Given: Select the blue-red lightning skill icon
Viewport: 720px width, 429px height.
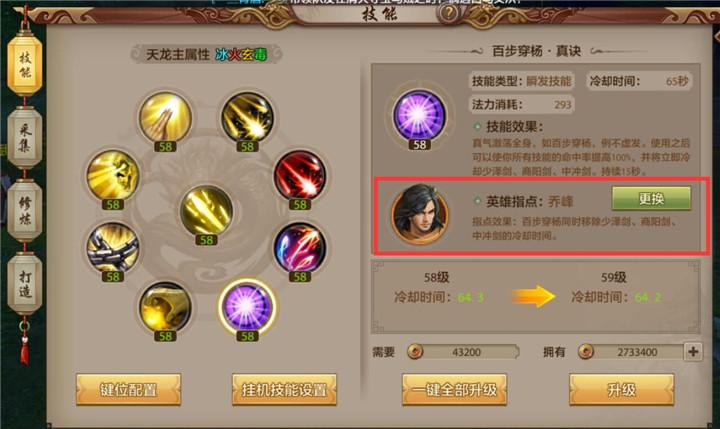Looking at the screenshot, I should click(x=300, y=248).
